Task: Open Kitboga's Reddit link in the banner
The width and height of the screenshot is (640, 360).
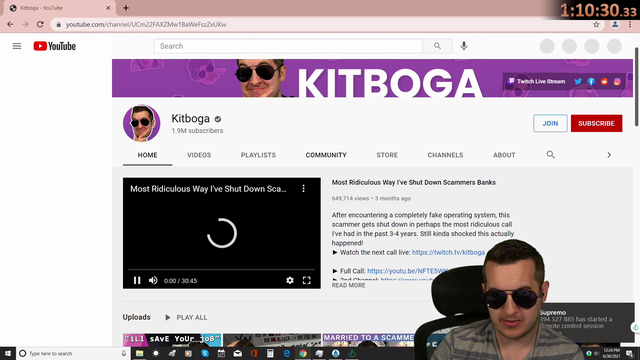Action: point(604,81)
